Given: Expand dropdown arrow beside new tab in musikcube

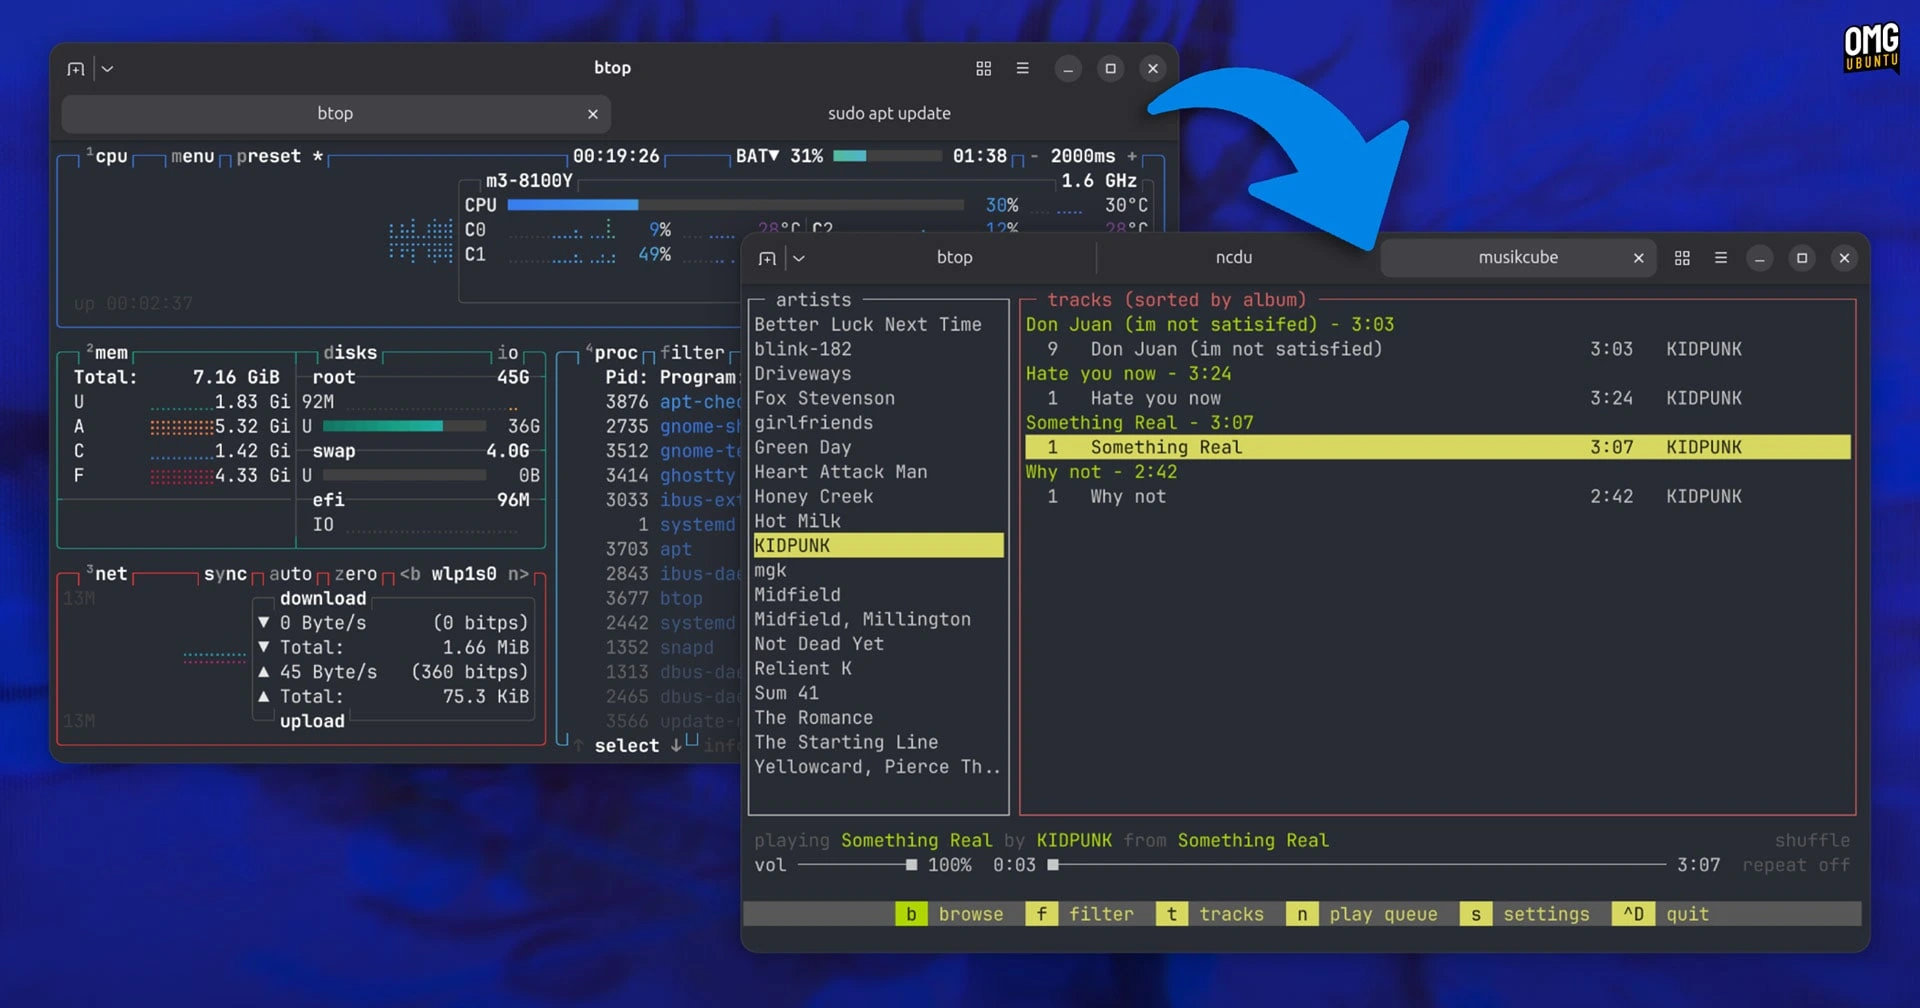Looking at the screenshot, I should point(799,258).
